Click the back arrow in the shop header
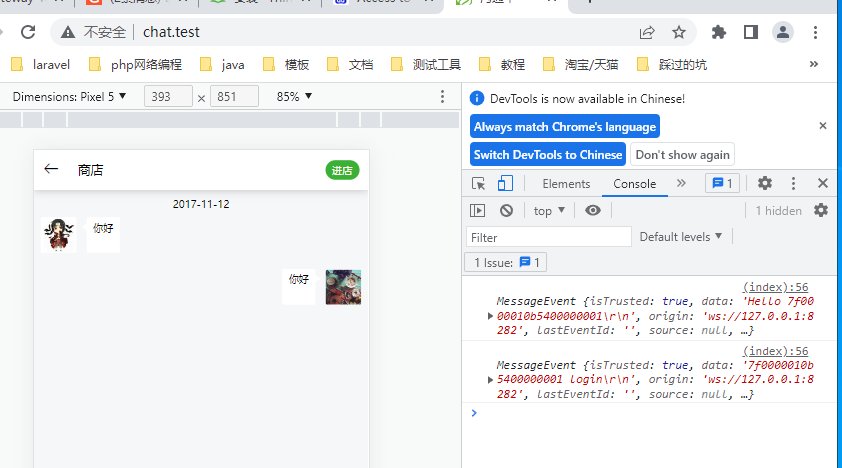This screenshot has height=468, width=842. 52,170
